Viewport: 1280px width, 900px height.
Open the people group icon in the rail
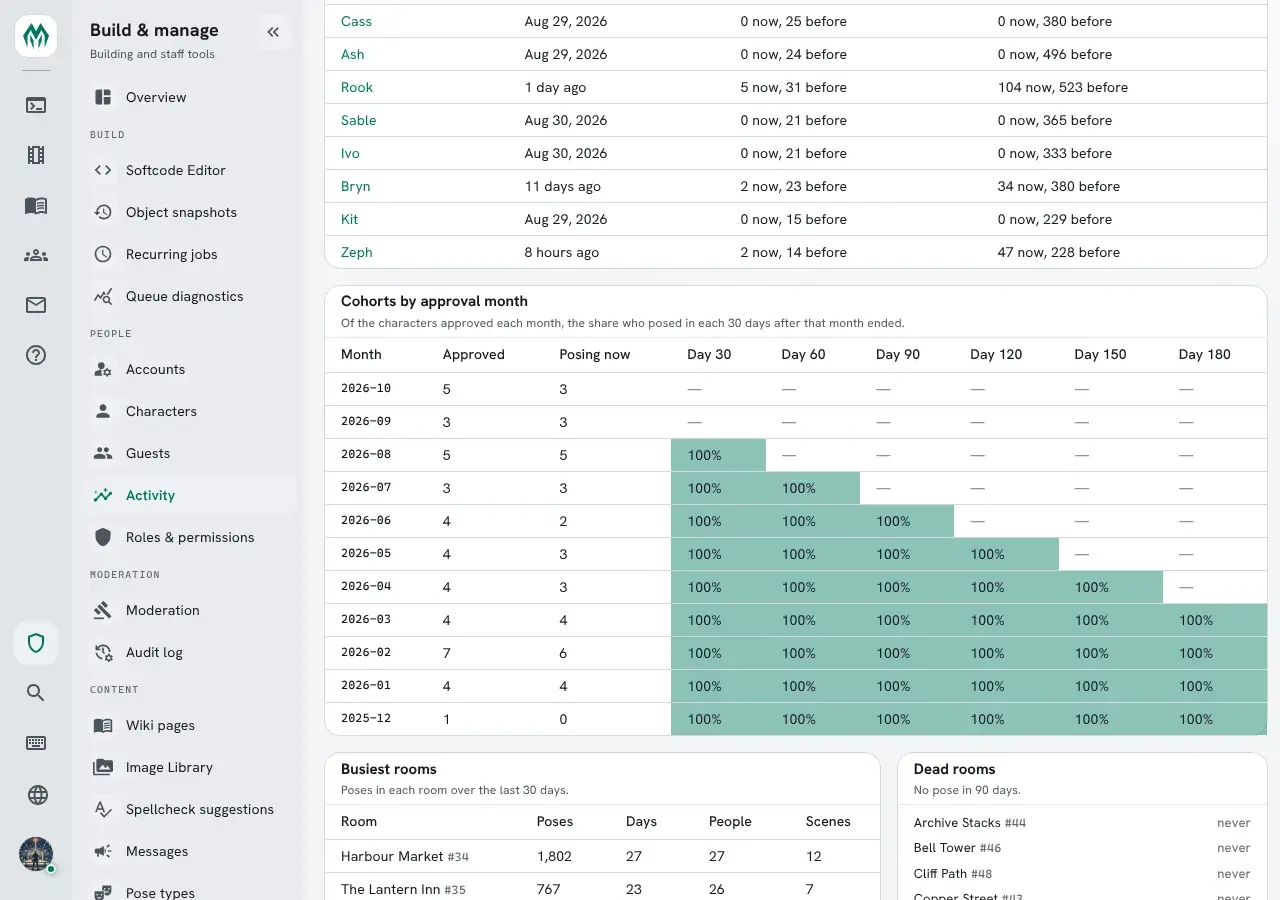[x=36, y=255]
